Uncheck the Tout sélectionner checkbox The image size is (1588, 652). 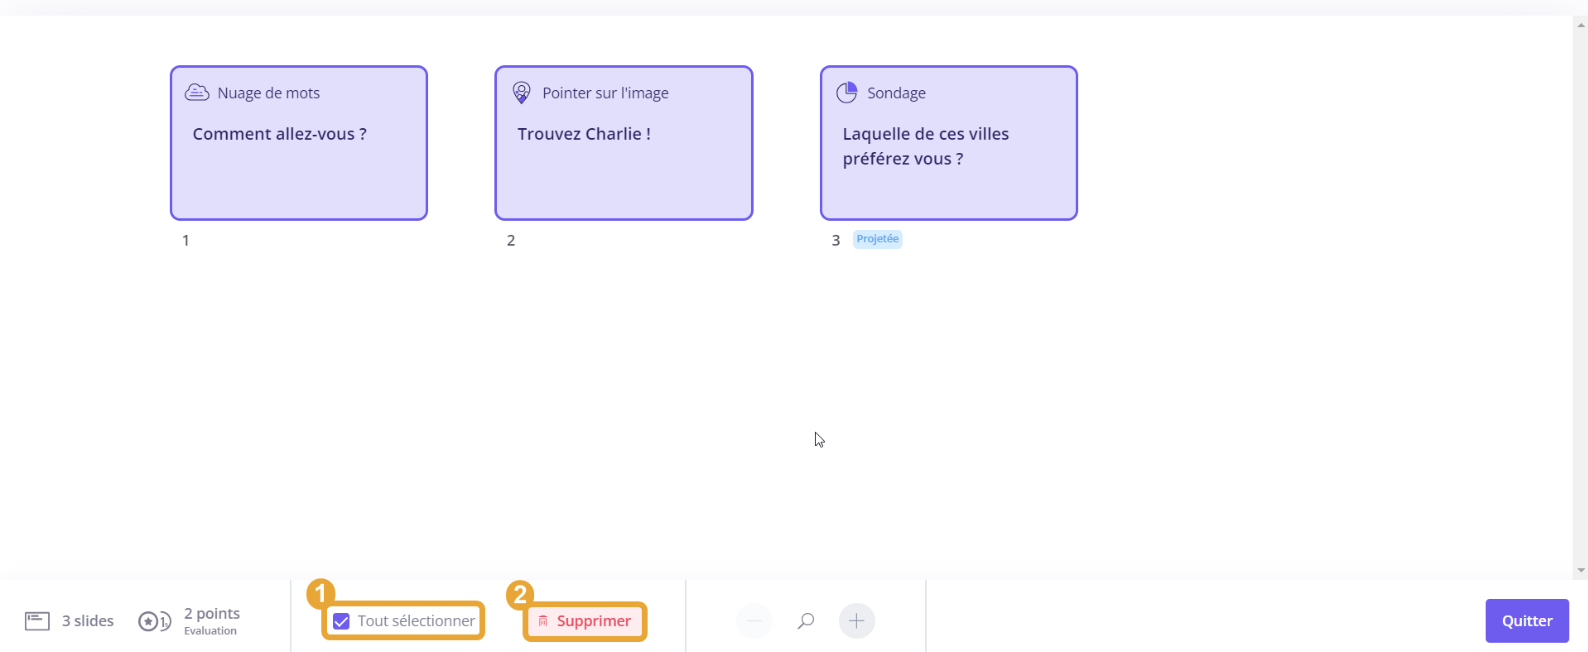341,621
